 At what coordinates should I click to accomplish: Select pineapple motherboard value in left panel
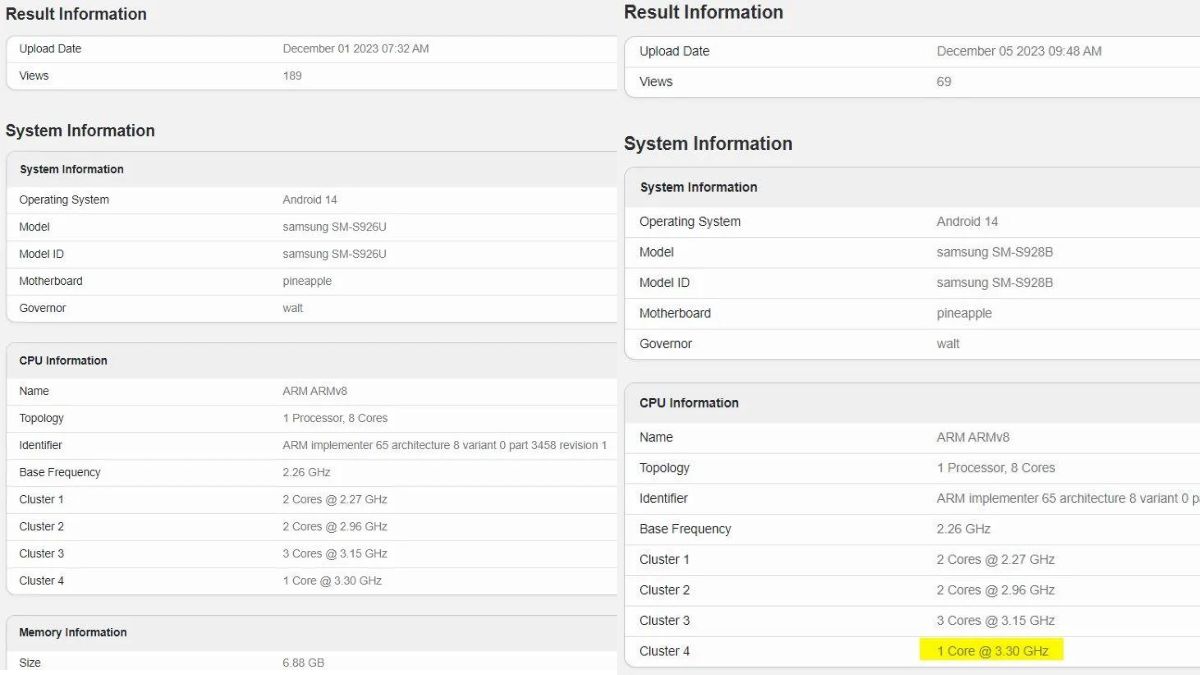307,281
